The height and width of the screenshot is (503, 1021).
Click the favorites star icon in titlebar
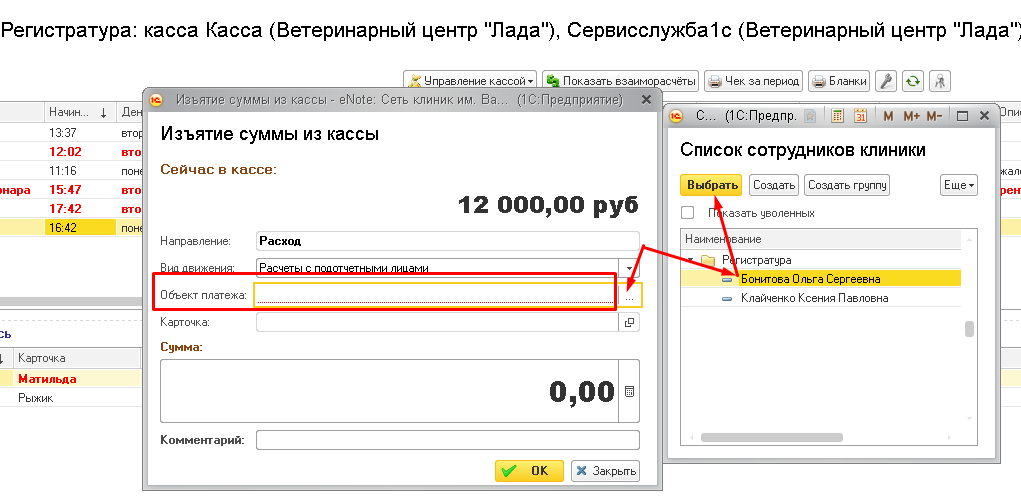coord(810,116)
